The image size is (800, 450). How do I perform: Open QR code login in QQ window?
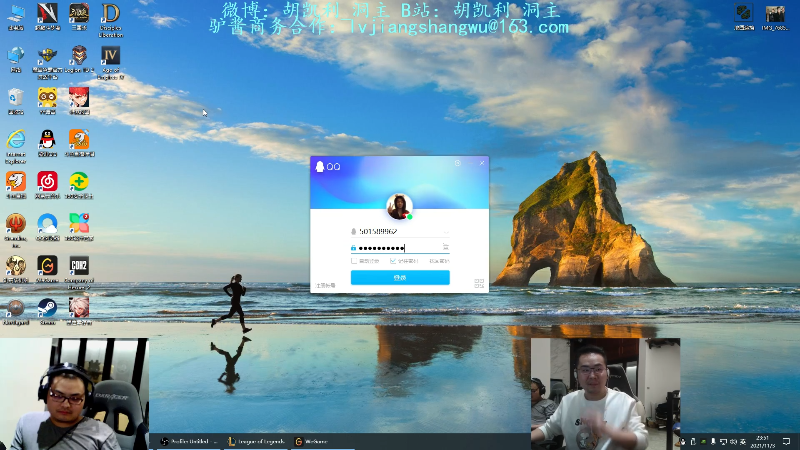pos(479,284)
